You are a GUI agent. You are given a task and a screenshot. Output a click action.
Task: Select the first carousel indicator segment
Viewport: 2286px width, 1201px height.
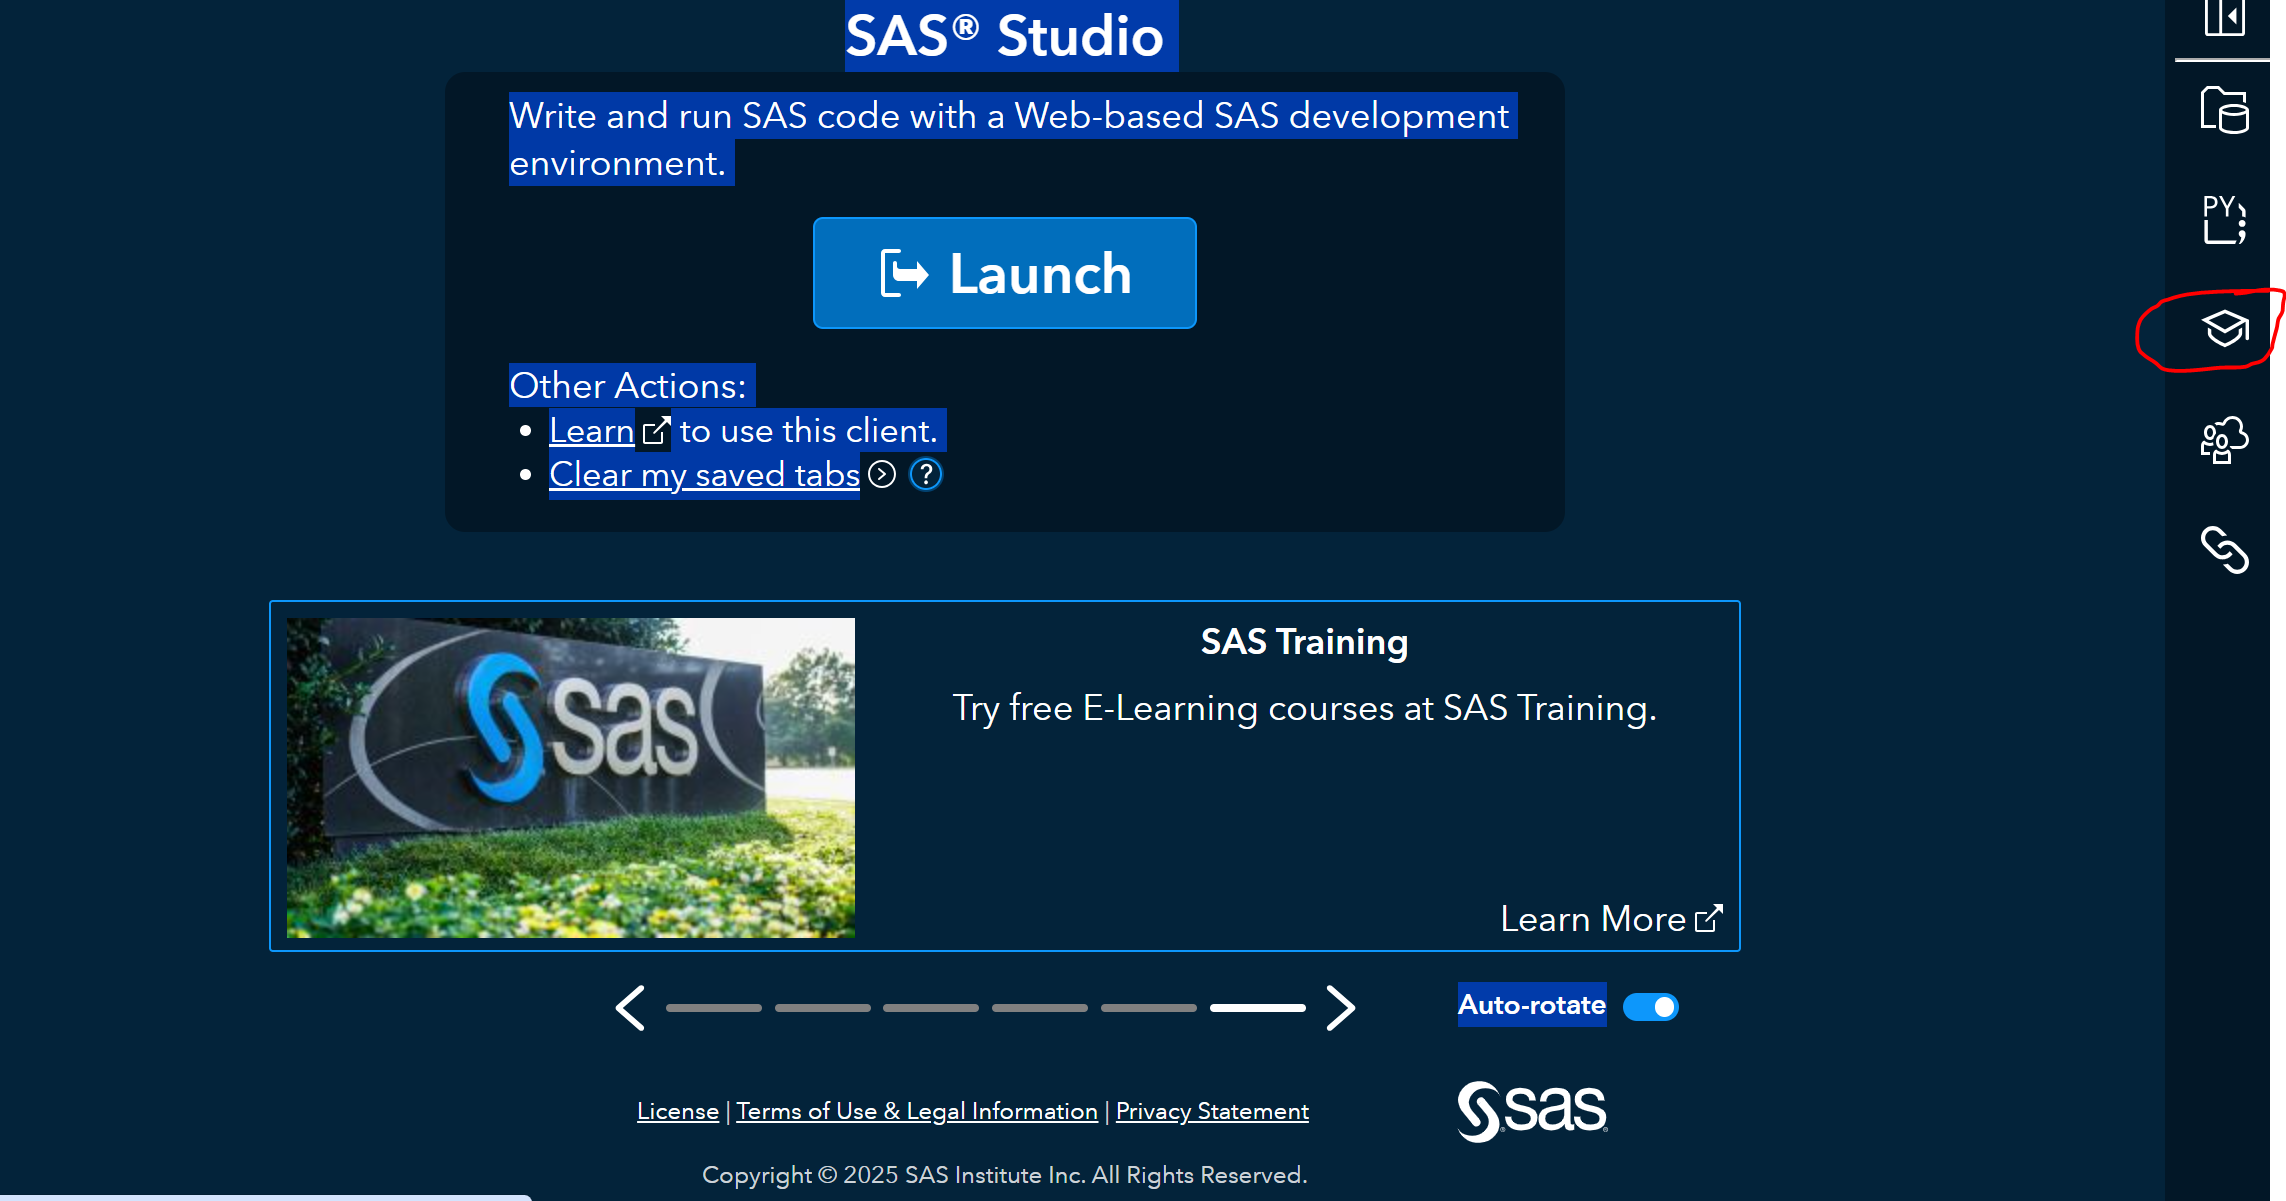[713, 1008]
